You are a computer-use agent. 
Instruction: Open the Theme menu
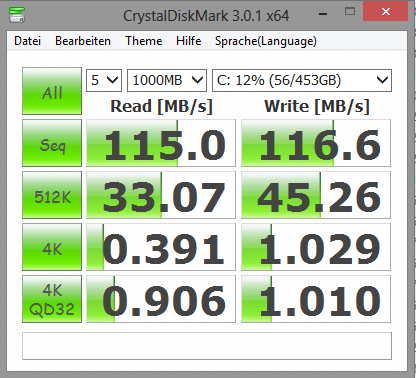click(144, 41)
